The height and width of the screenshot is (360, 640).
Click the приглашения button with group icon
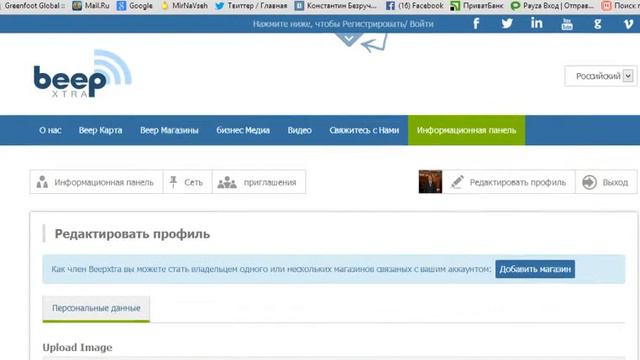(259, 182)
